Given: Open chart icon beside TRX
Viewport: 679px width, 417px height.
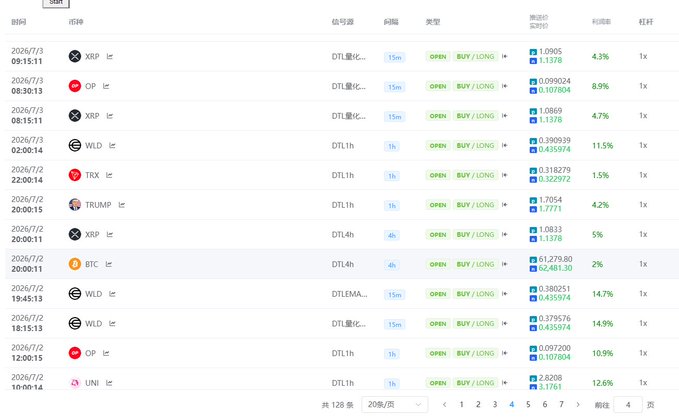Looking at the screenshot, I should [109, 175].
